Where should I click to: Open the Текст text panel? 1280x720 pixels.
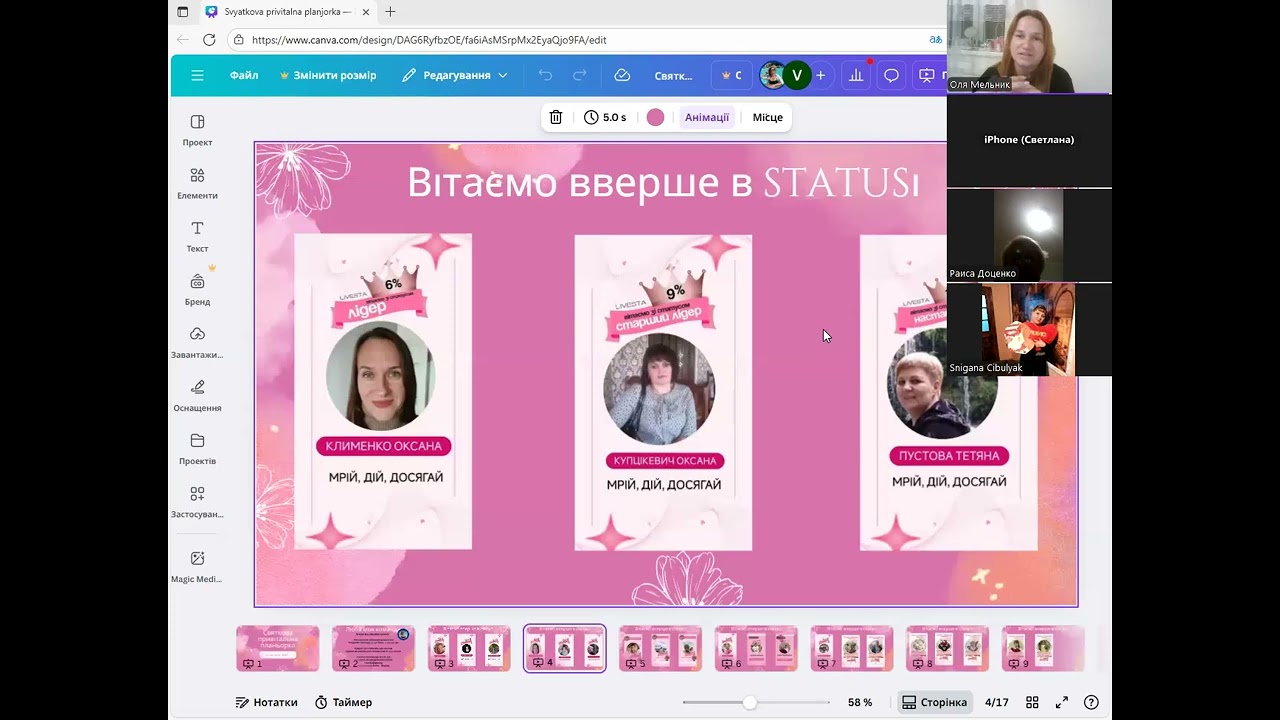click(x=197, y=236)
